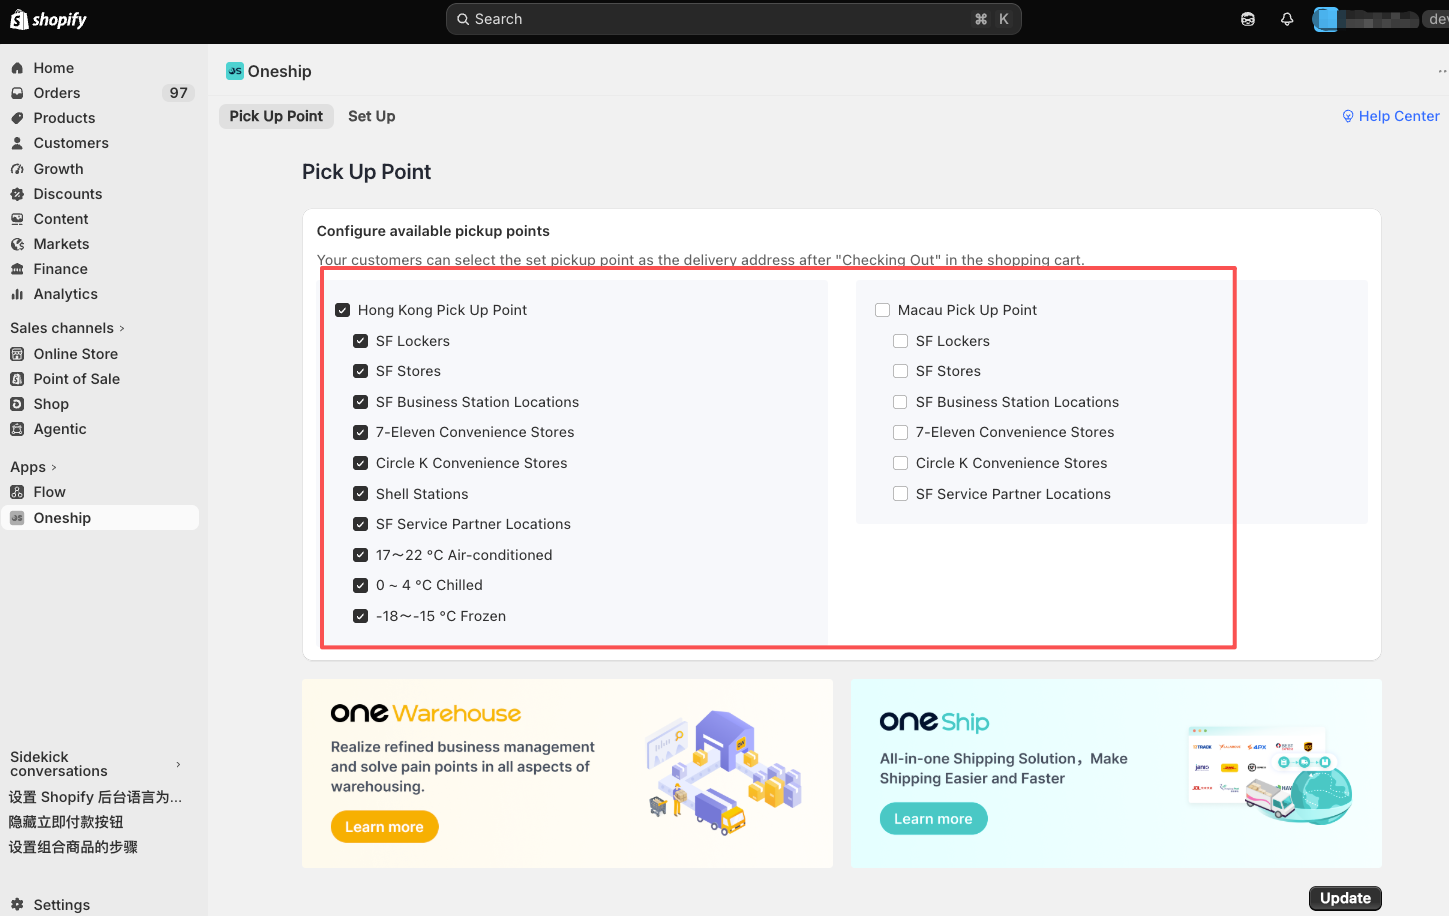The image size is (1449, 916).
Task: Click the Orders 97 count badge
Action: tap(178, 93)
